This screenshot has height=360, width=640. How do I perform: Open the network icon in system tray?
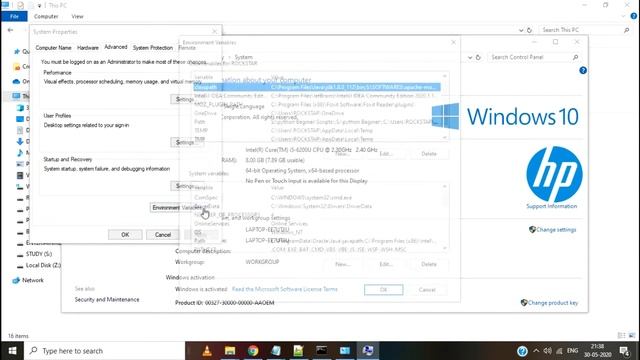pos(559,351)
